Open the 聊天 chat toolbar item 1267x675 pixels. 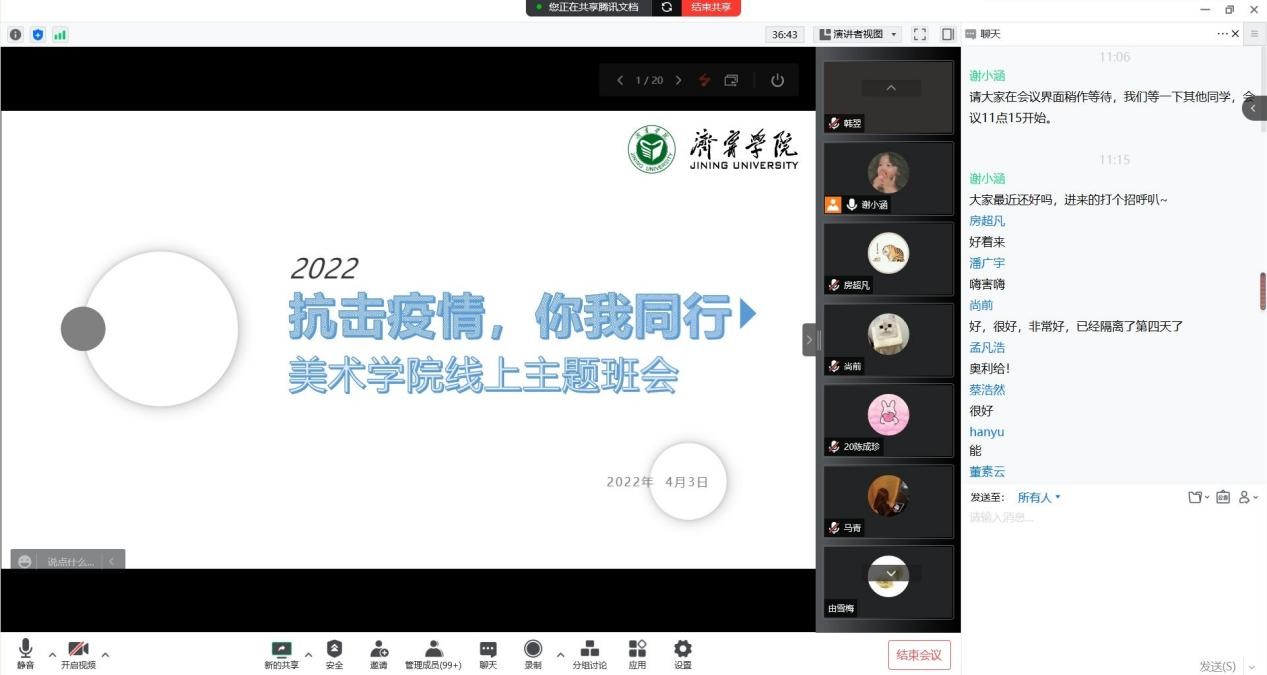[487, 654]
